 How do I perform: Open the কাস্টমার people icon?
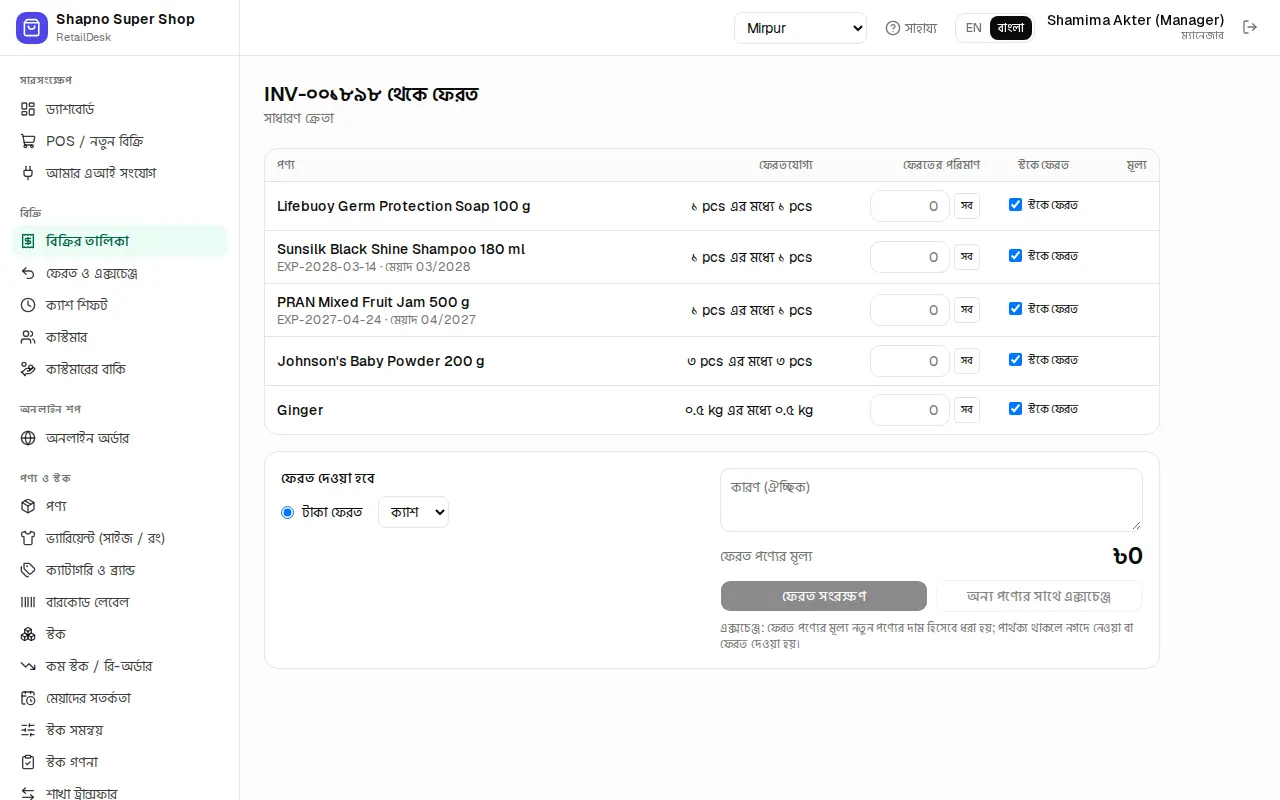(x=28, y=337)
